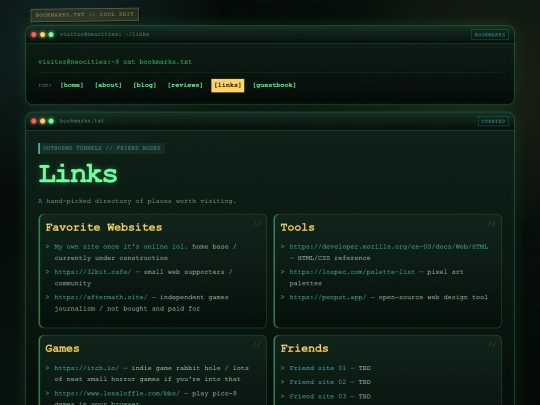Screen dimensions: 540x405
Task: Click the // mark in Favorite Websites card
Action: coord(257,224)
